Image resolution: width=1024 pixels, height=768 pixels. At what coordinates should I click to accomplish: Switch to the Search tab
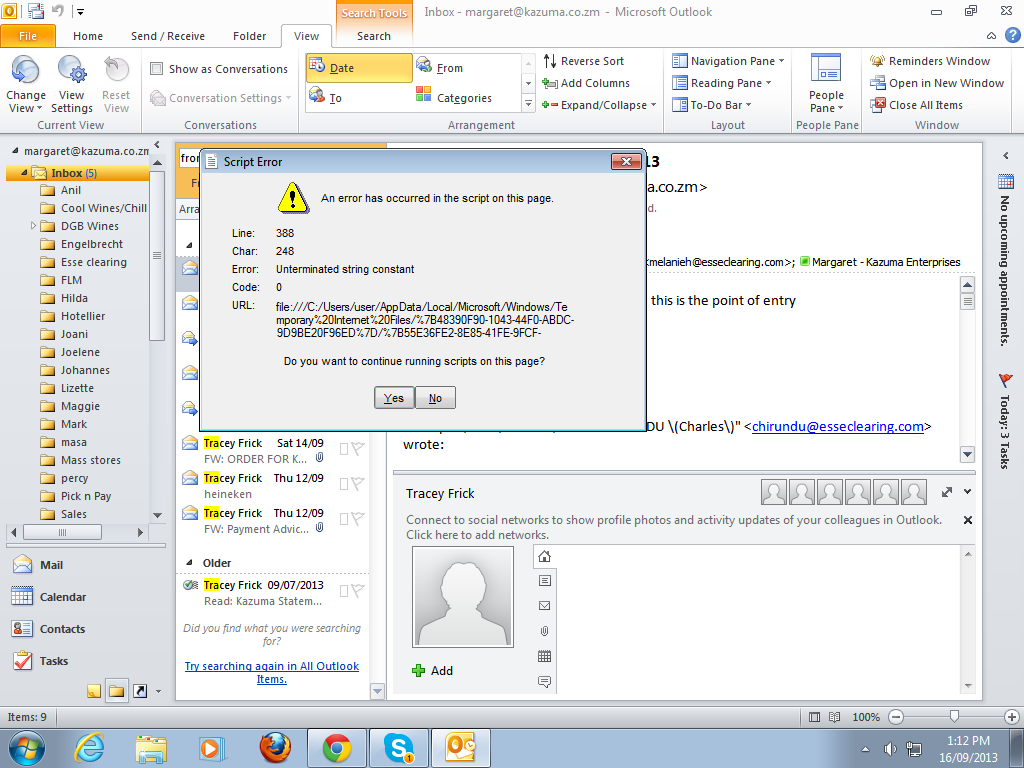(374, 36)
